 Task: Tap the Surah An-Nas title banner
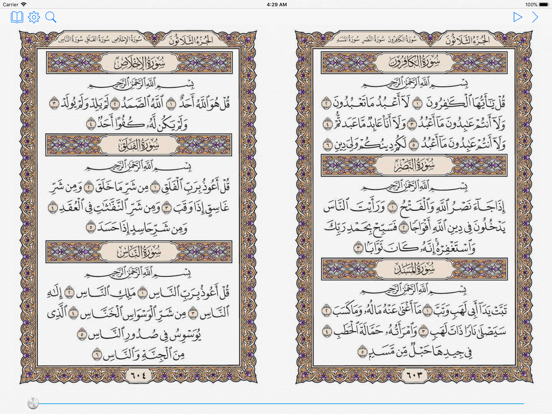coord(138,252)
